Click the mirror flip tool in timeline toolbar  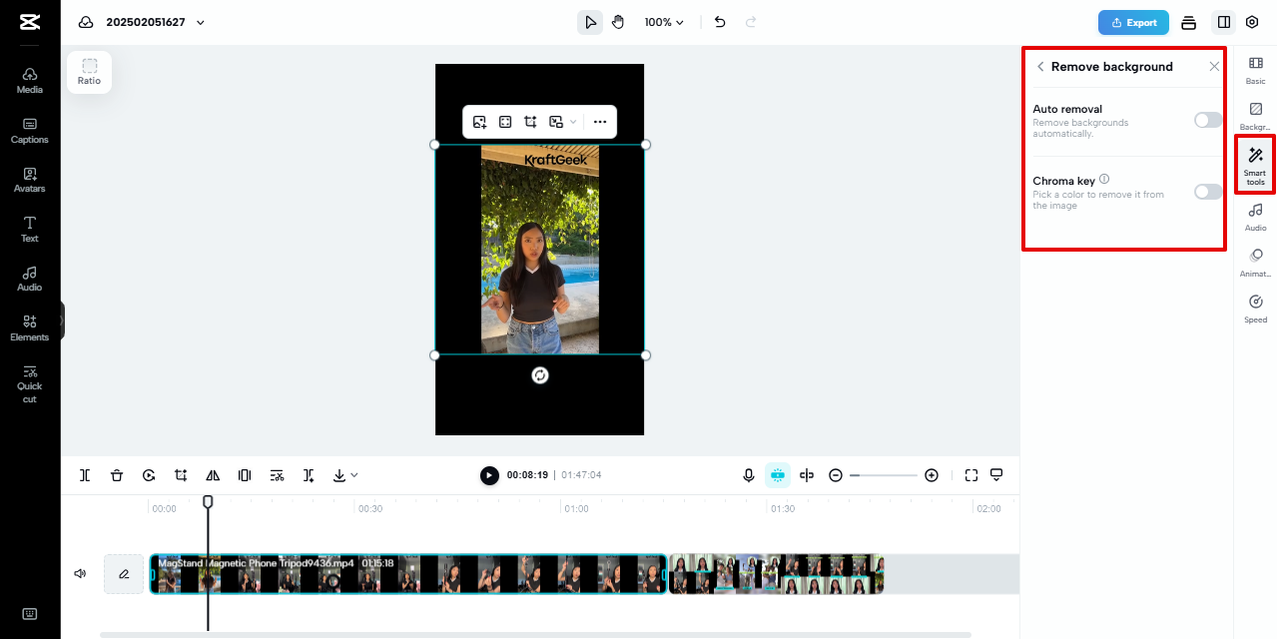[213, 475]
